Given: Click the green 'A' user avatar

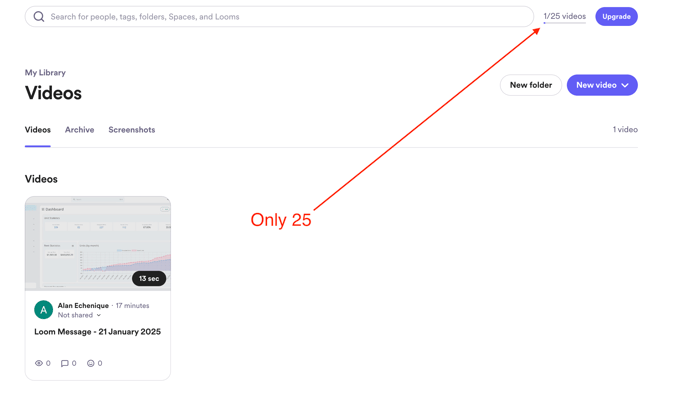Looking at the screenshot, I should [x=43, y=310].
